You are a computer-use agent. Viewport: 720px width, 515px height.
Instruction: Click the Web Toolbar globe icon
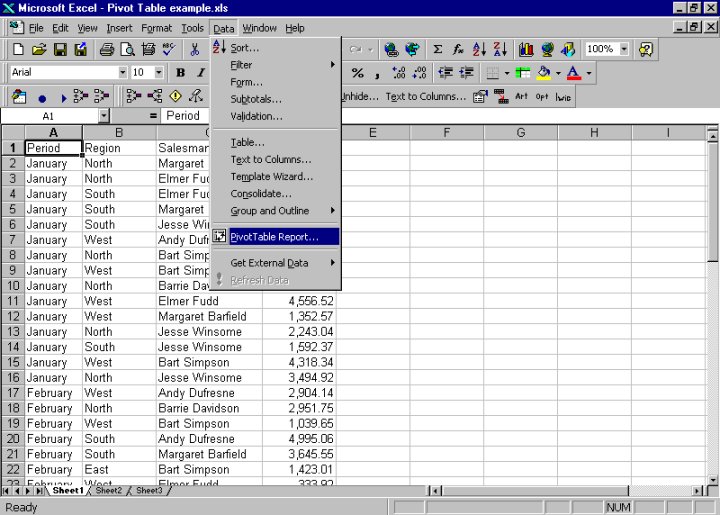[x=412, y=49]
